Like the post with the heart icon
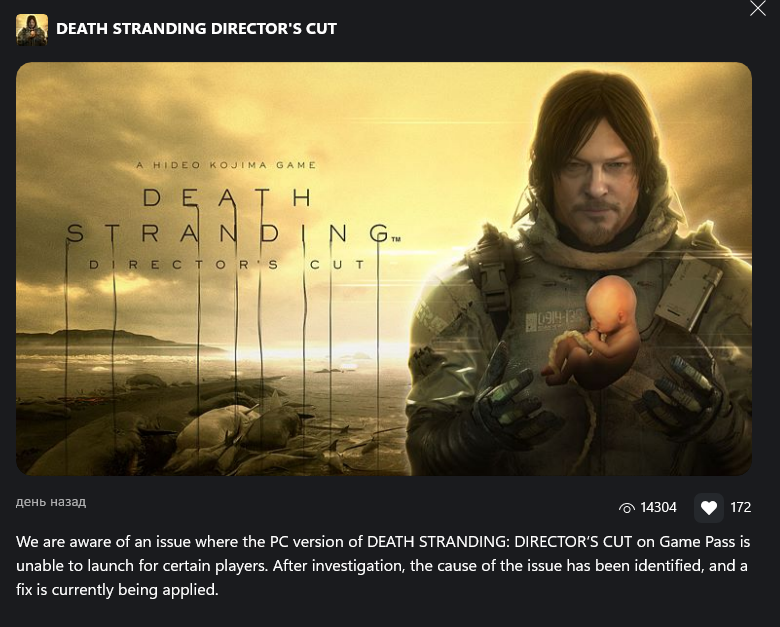 click(x=708, y=508)
